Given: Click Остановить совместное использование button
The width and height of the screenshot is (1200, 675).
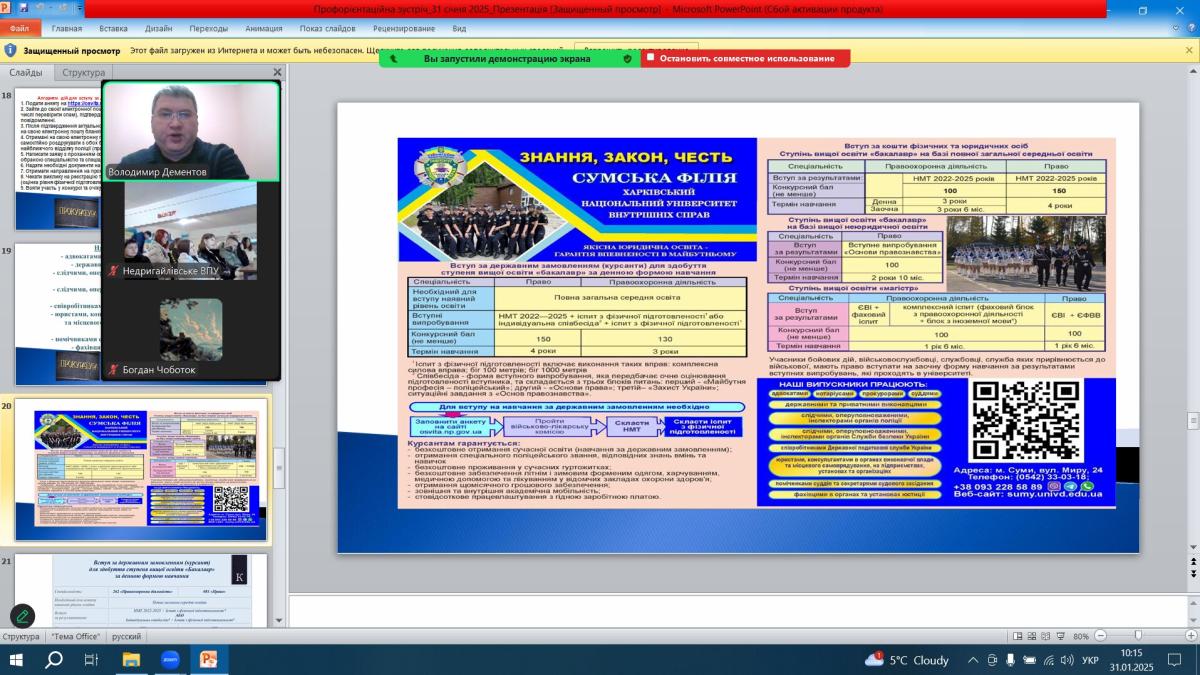Looking at the screenshot, I should [x=746, y=58].
